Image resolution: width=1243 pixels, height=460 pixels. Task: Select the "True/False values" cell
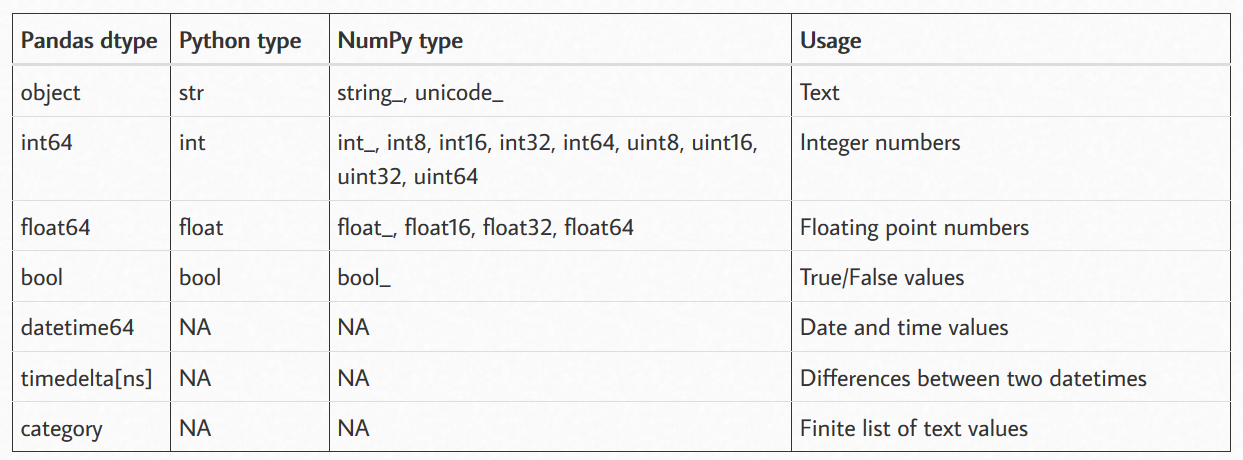[x=882, y=277]
